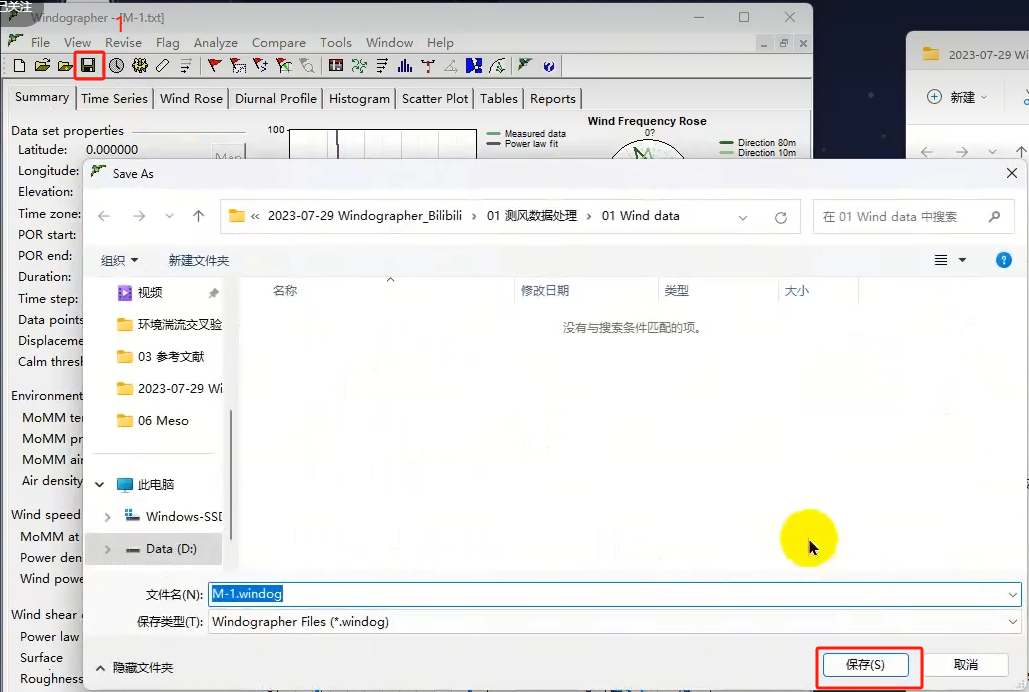1029x692 pixels.
Task: Click the highlighted Save icon on the toolbar
Action: tap(87, 65)
